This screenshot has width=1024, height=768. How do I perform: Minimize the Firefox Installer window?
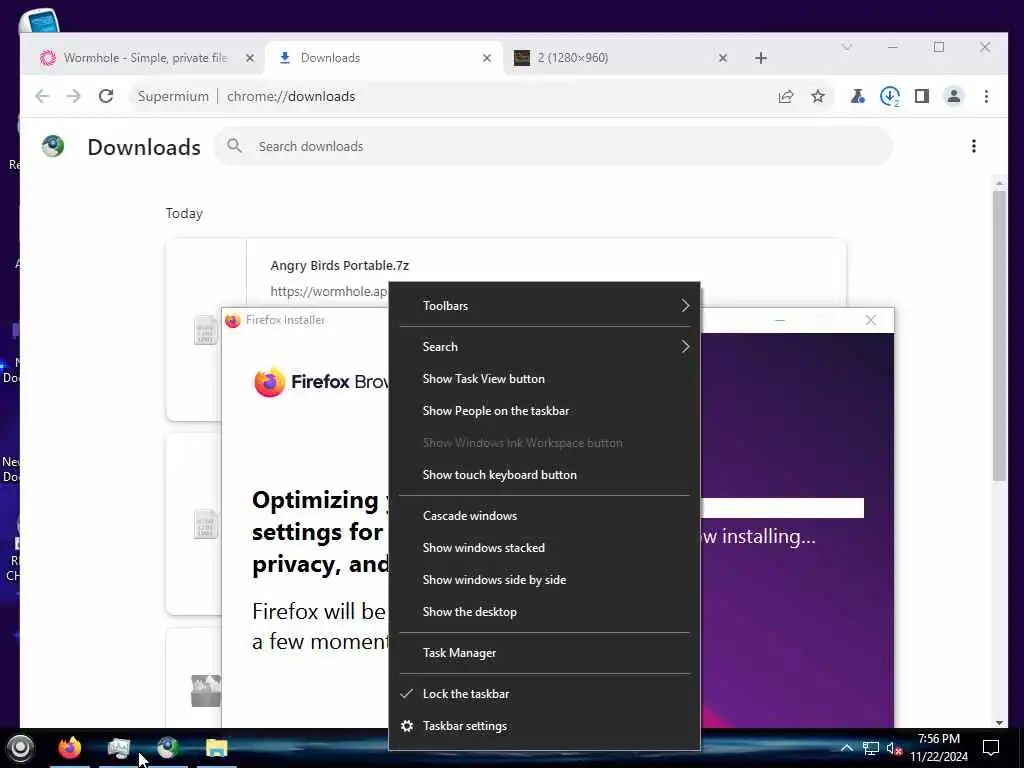coord(780,320)
